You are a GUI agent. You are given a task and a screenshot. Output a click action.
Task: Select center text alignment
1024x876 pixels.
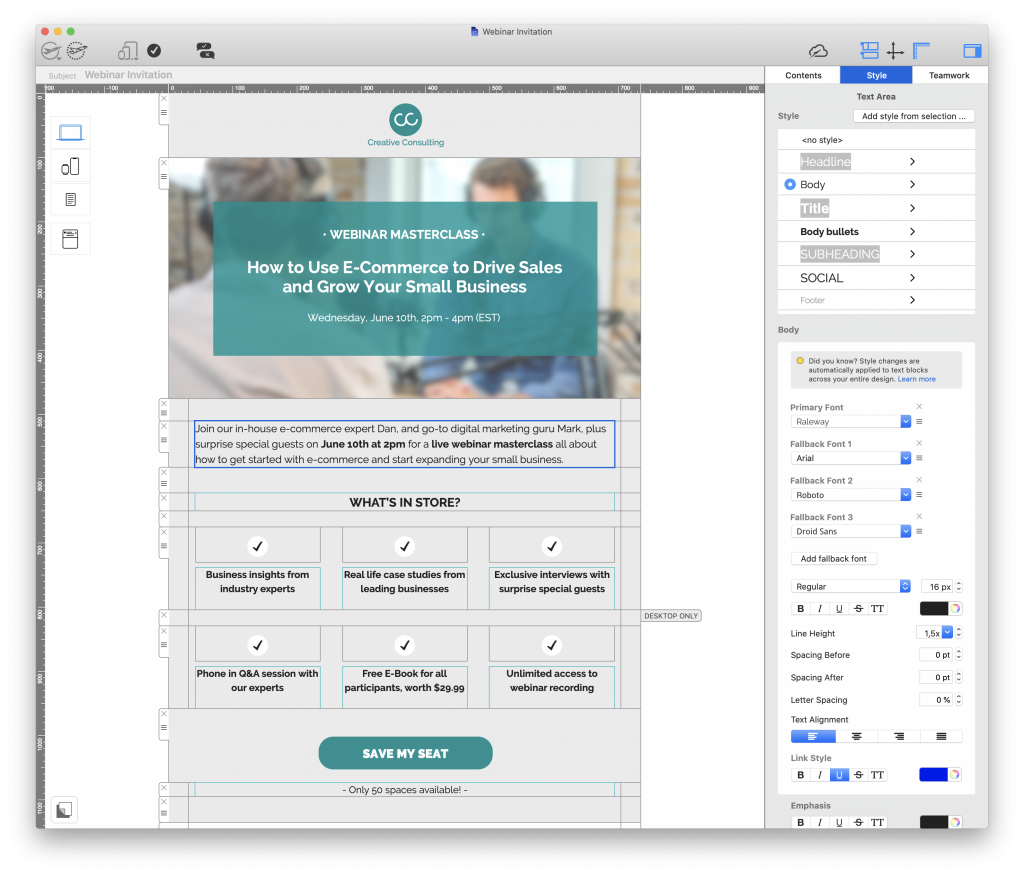[x=856, y=736]
